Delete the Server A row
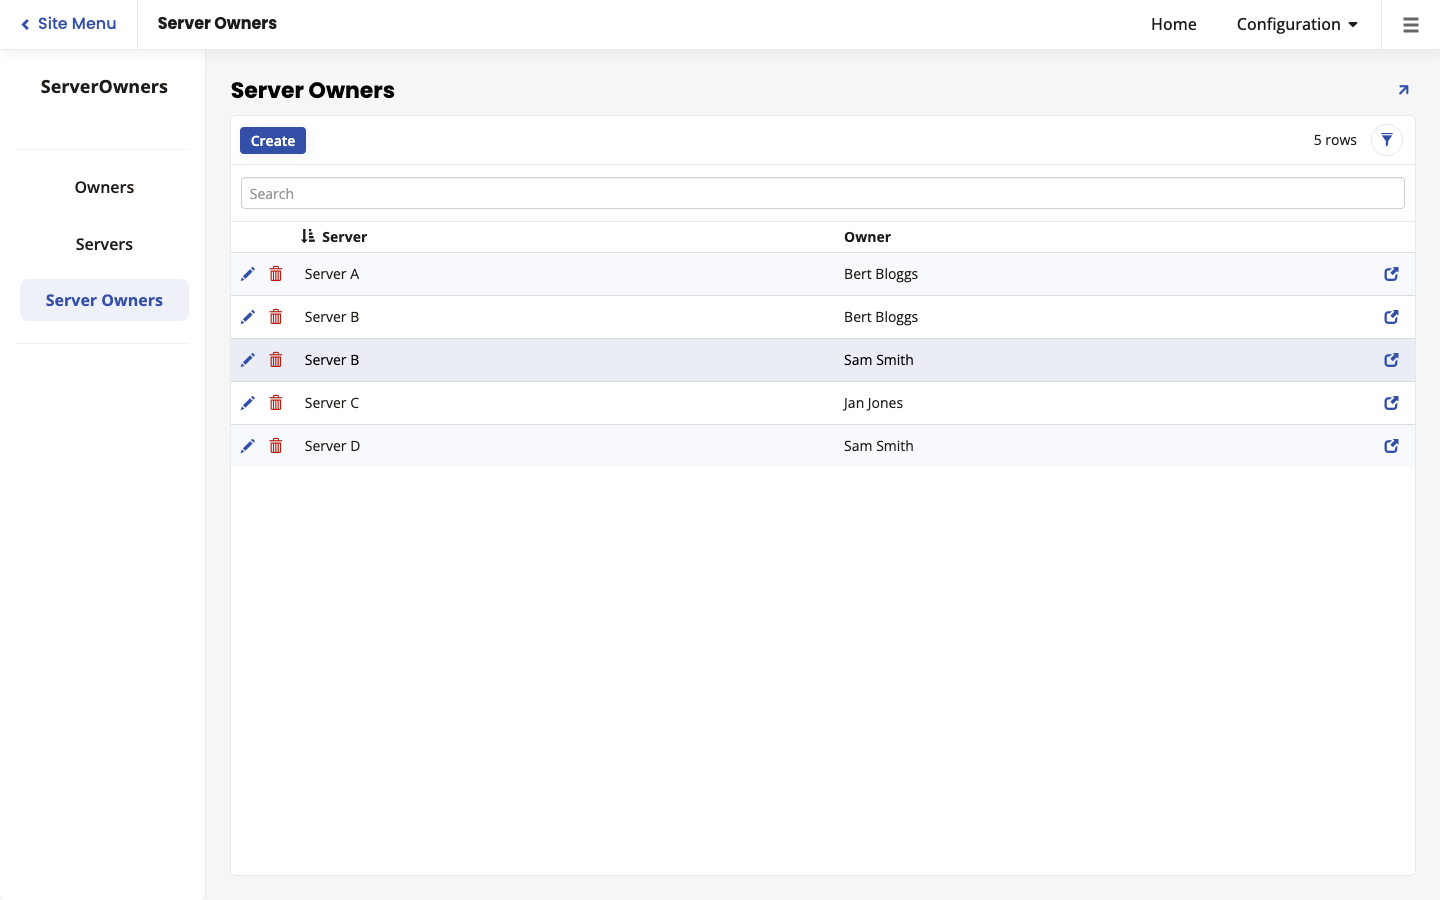The image size is (1440, 900). pyautogui.click(x=276, y=273)
